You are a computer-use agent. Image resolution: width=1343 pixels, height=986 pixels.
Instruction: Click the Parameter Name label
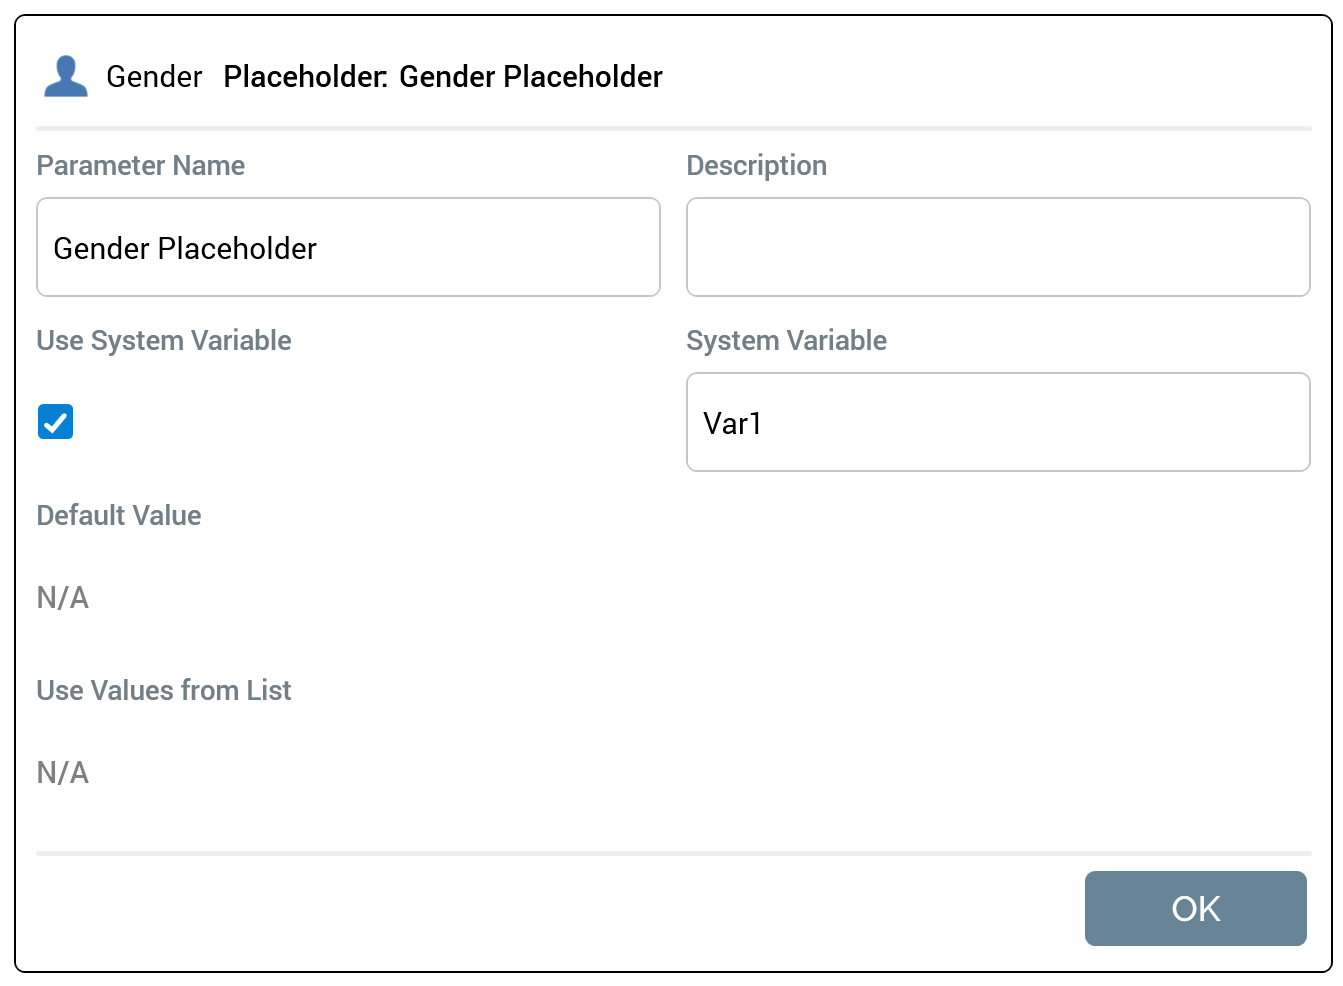click(140, 166)
